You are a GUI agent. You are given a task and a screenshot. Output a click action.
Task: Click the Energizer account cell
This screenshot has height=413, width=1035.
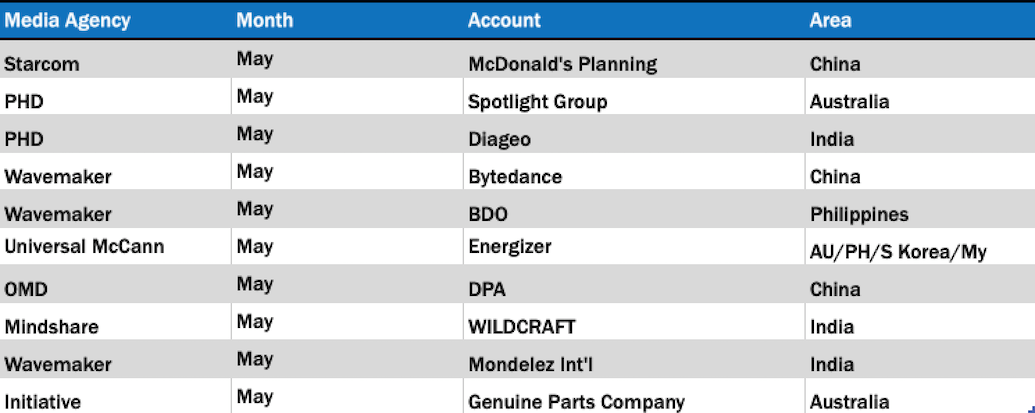[x=509, y=246]
